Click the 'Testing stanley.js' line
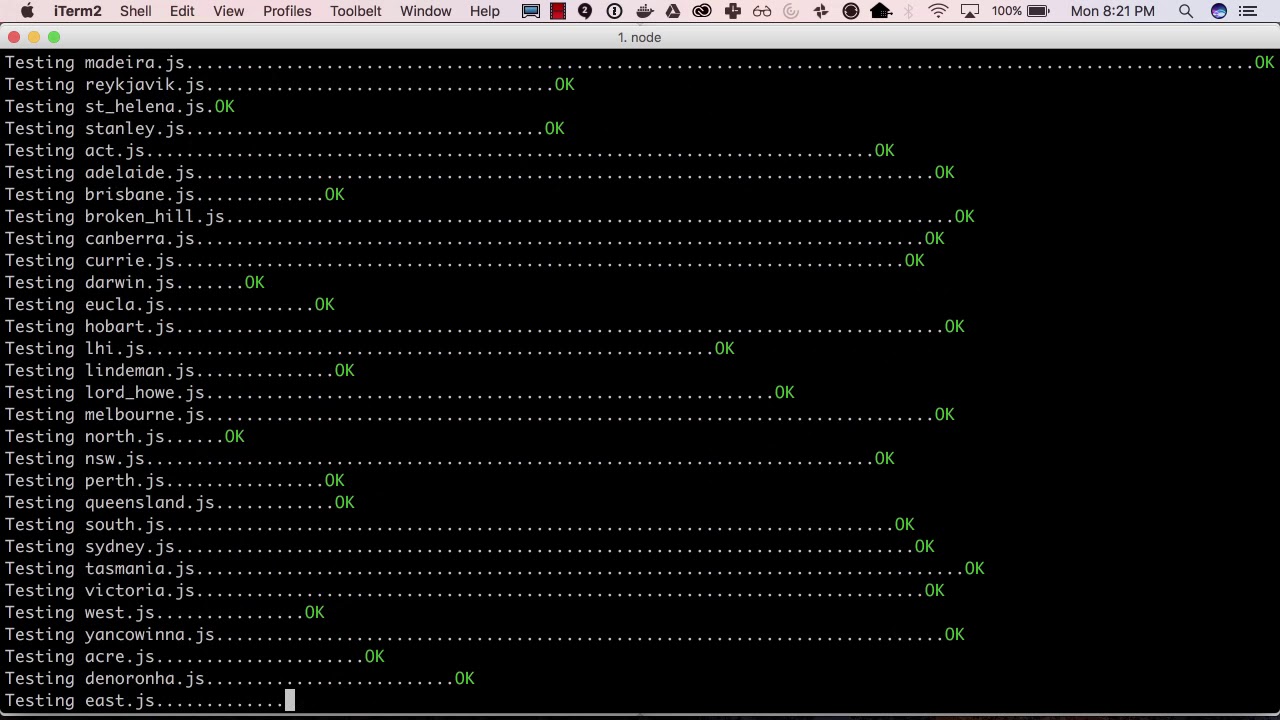Viewport: 1280px width, 720px height. click(x=284, y=128)
